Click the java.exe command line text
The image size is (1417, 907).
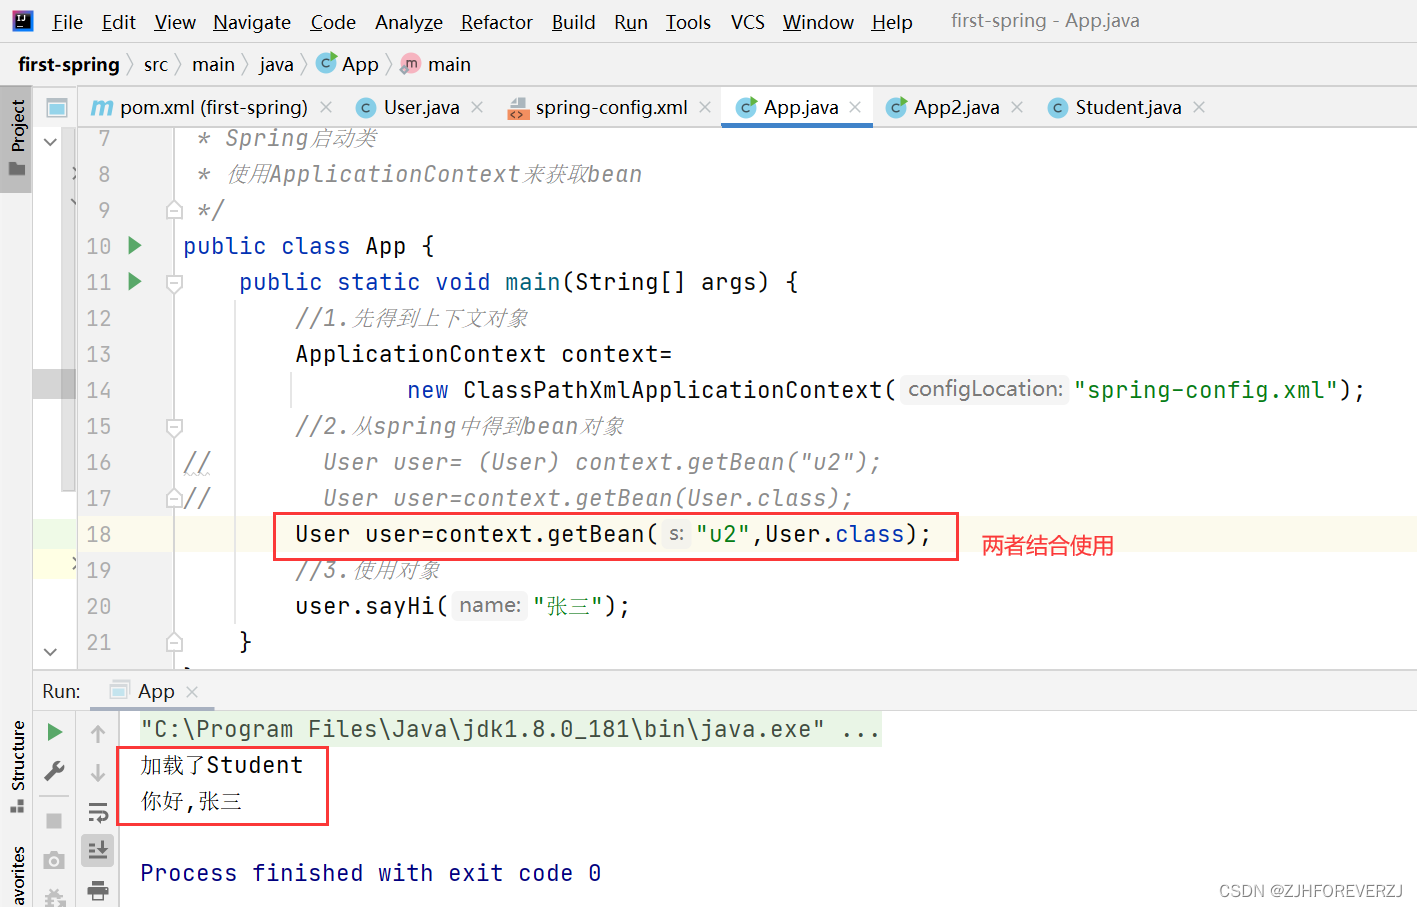tap(510, 729)
